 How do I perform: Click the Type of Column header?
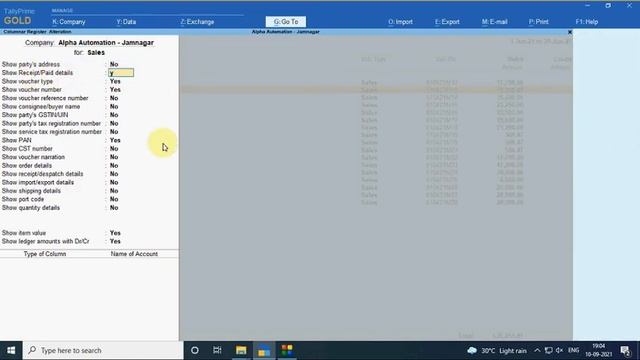[44, 254]
